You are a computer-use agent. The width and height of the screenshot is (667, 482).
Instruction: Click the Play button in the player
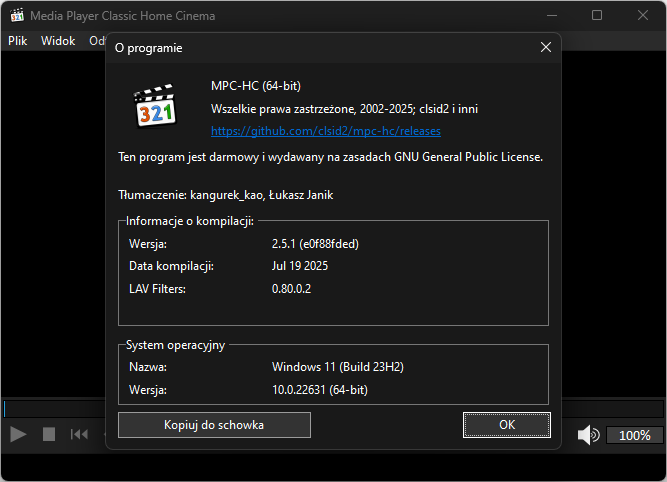tap(18, 434)
